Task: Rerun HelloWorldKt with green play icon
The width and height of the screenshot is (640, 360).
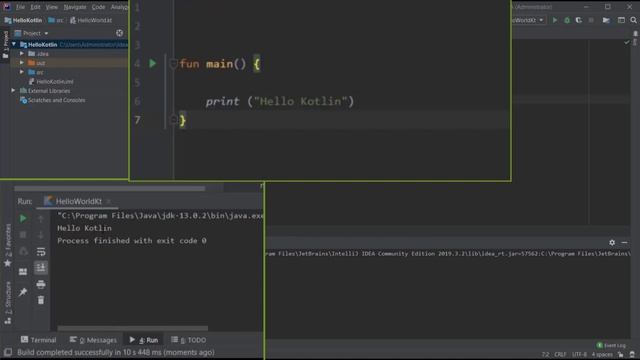Action: [x=23, y=218]
